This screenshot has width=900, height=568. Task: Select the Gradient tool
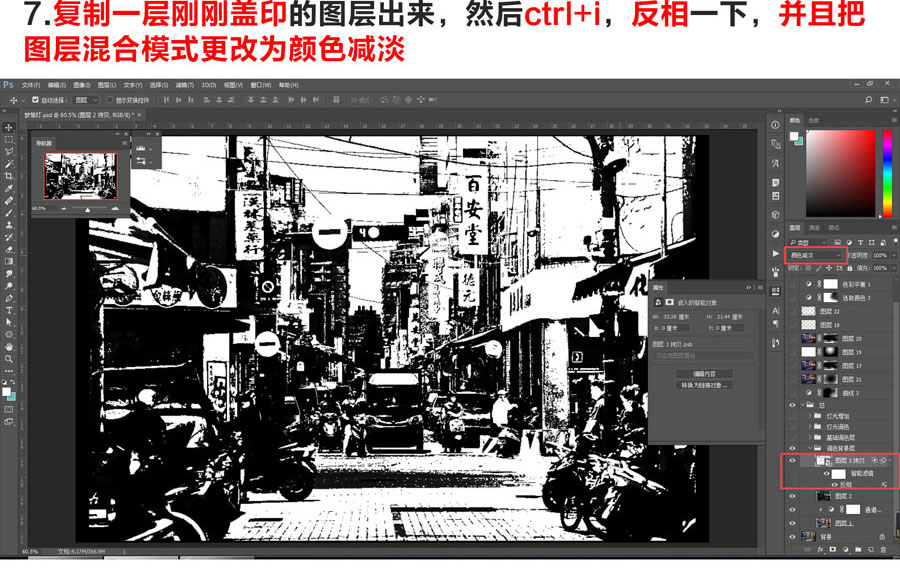point(9,261)
